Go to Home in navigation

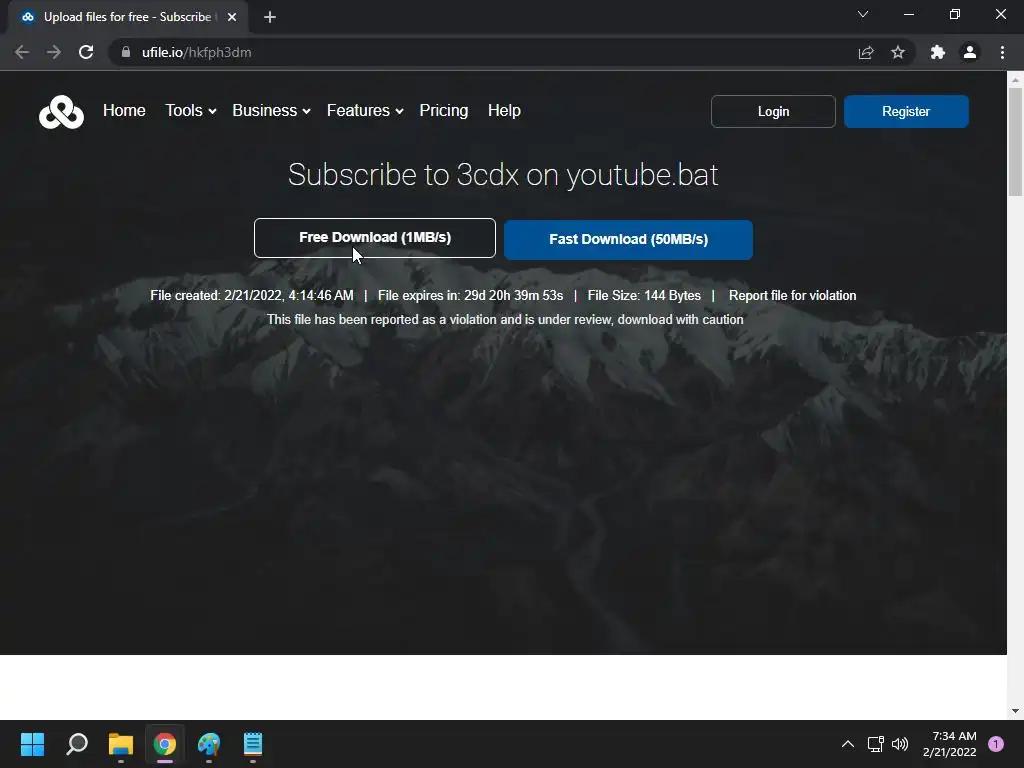point(124,110)
